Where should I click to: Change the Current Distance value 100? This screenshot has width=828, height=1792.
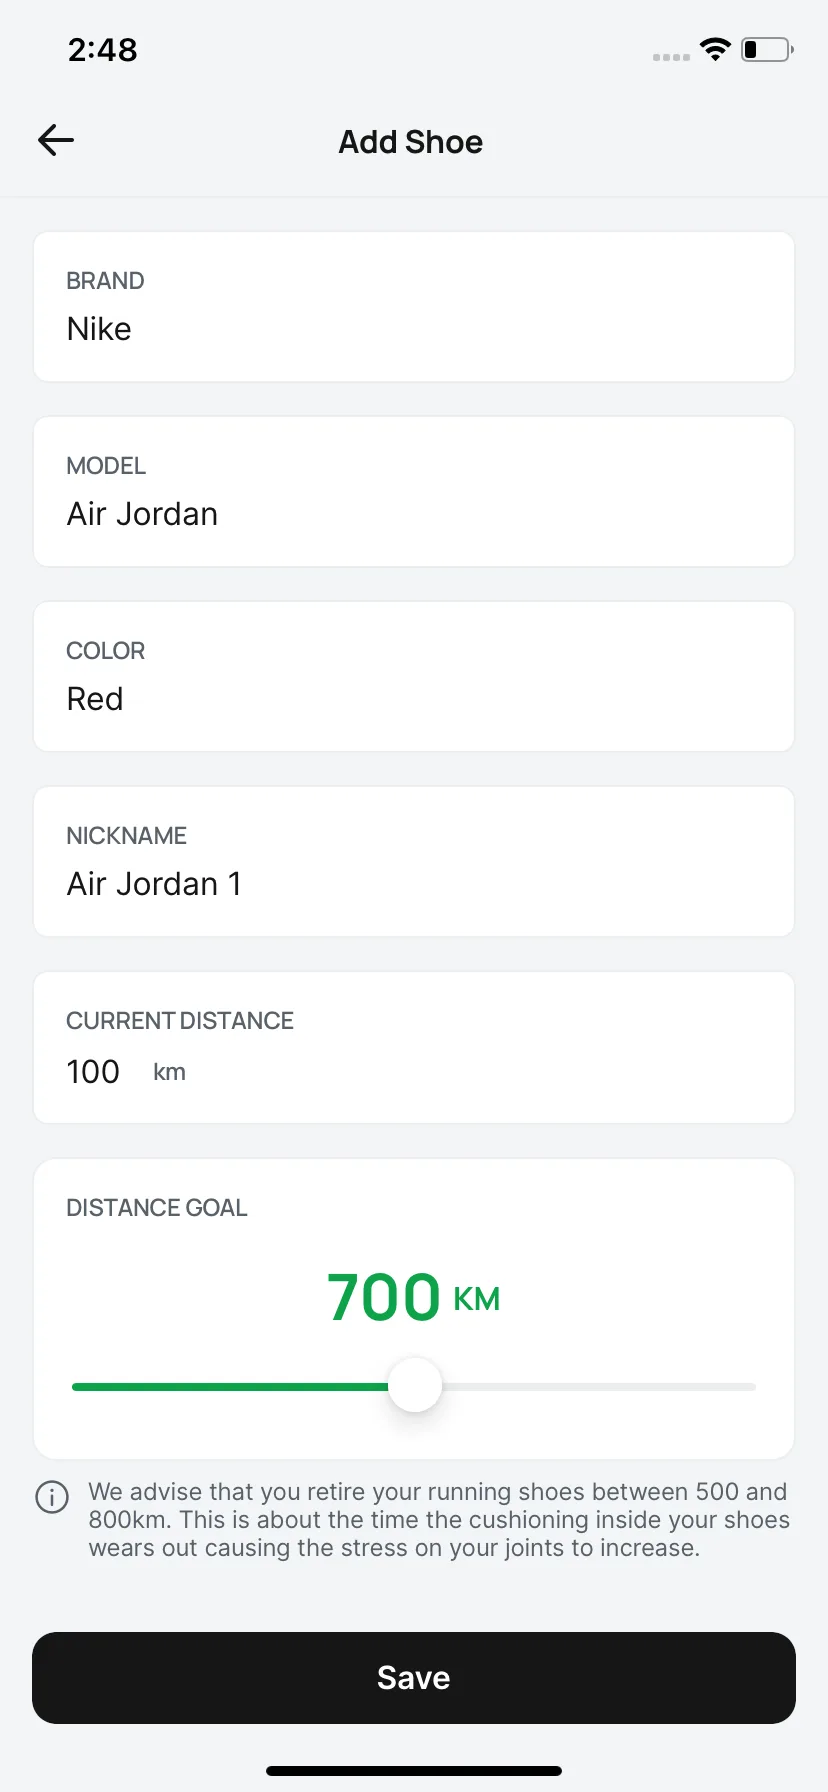point(93,1072)
